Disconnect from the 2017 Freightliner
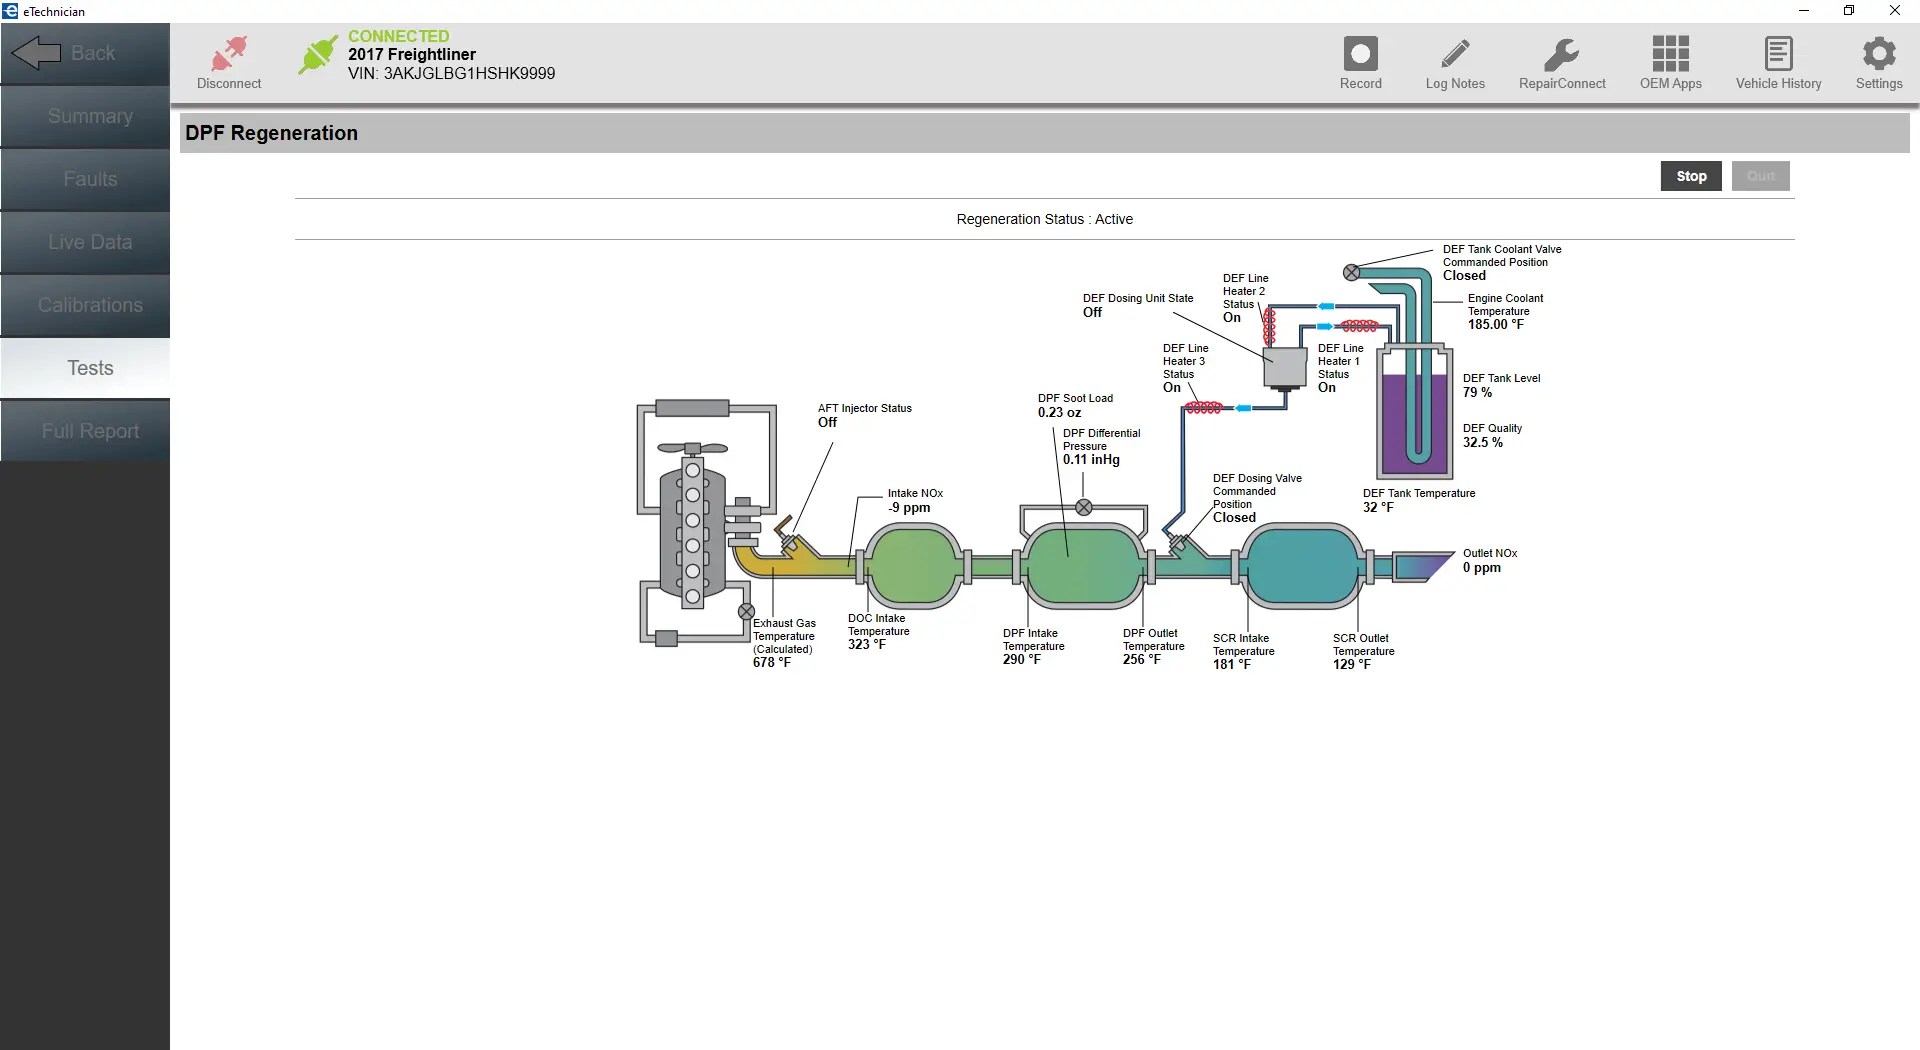1920x1050 pixels. [x=228, y=62]
